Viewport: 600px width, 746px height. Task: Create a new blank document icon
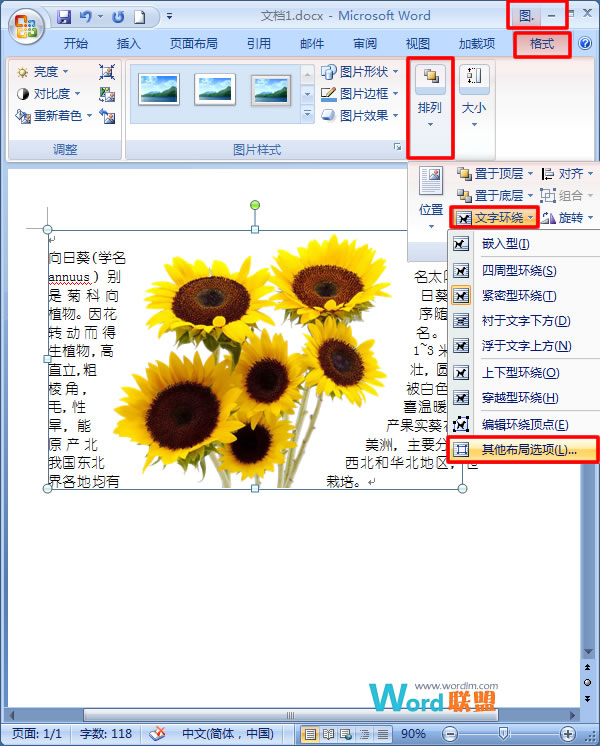tap(139, 17)
